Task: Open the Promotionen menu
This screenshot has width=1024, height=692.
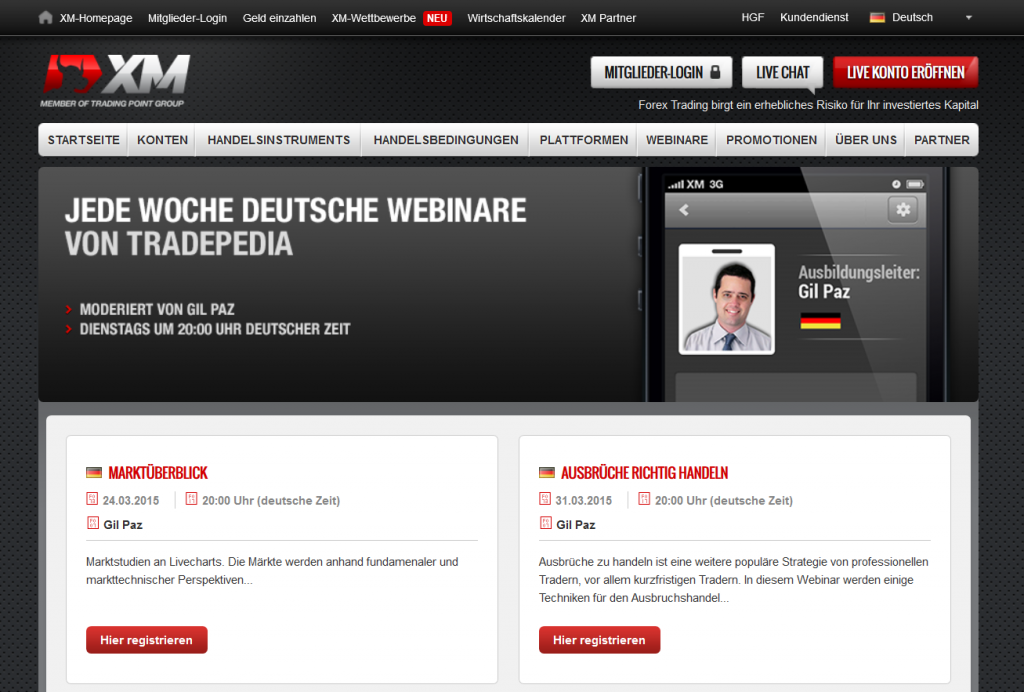Action: 771,140
